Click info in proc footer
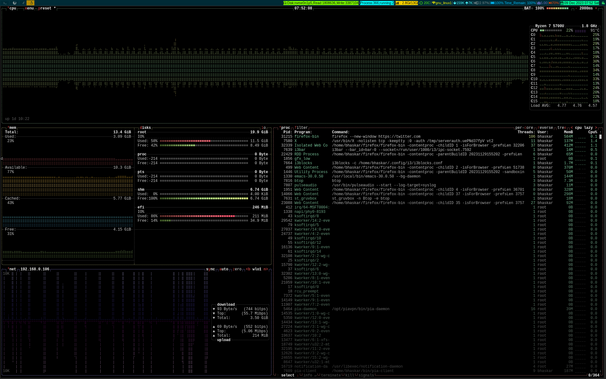The image size is (606, 379). pyautogui.click(x=308, y=375)
